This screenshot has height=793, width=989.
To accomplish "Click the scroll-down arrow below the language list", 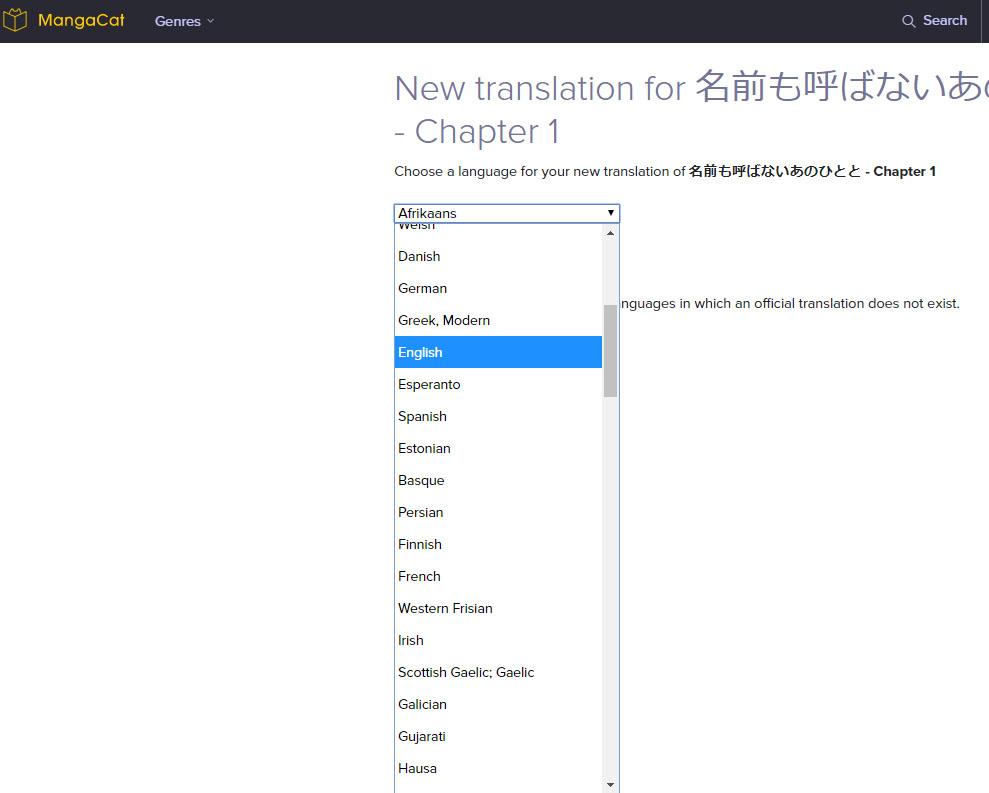I will [x=610, y=784].
